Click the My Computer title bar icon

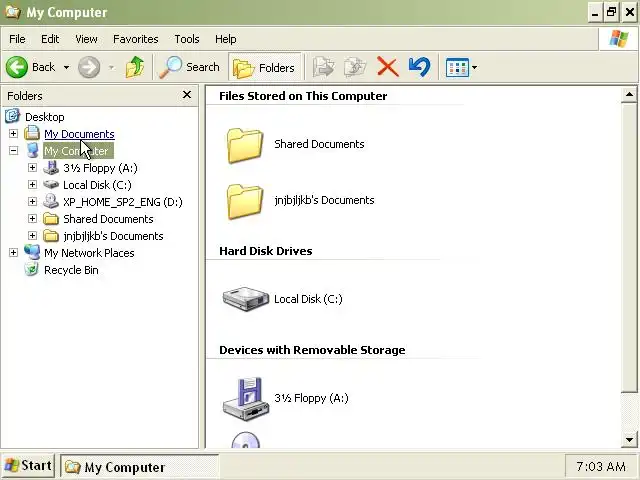(12, 12)
